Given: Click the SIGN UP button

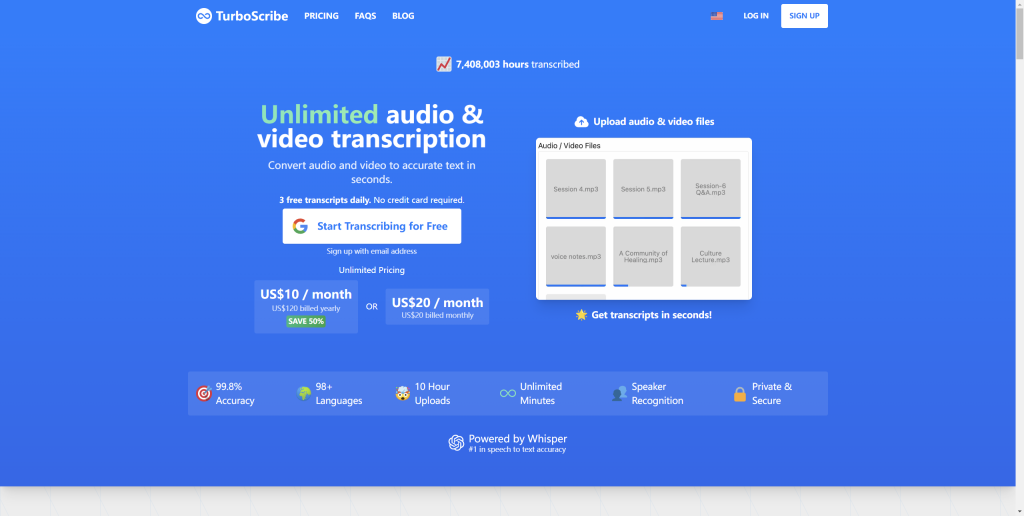Looking at the screenshot, I should pos(804,16).
